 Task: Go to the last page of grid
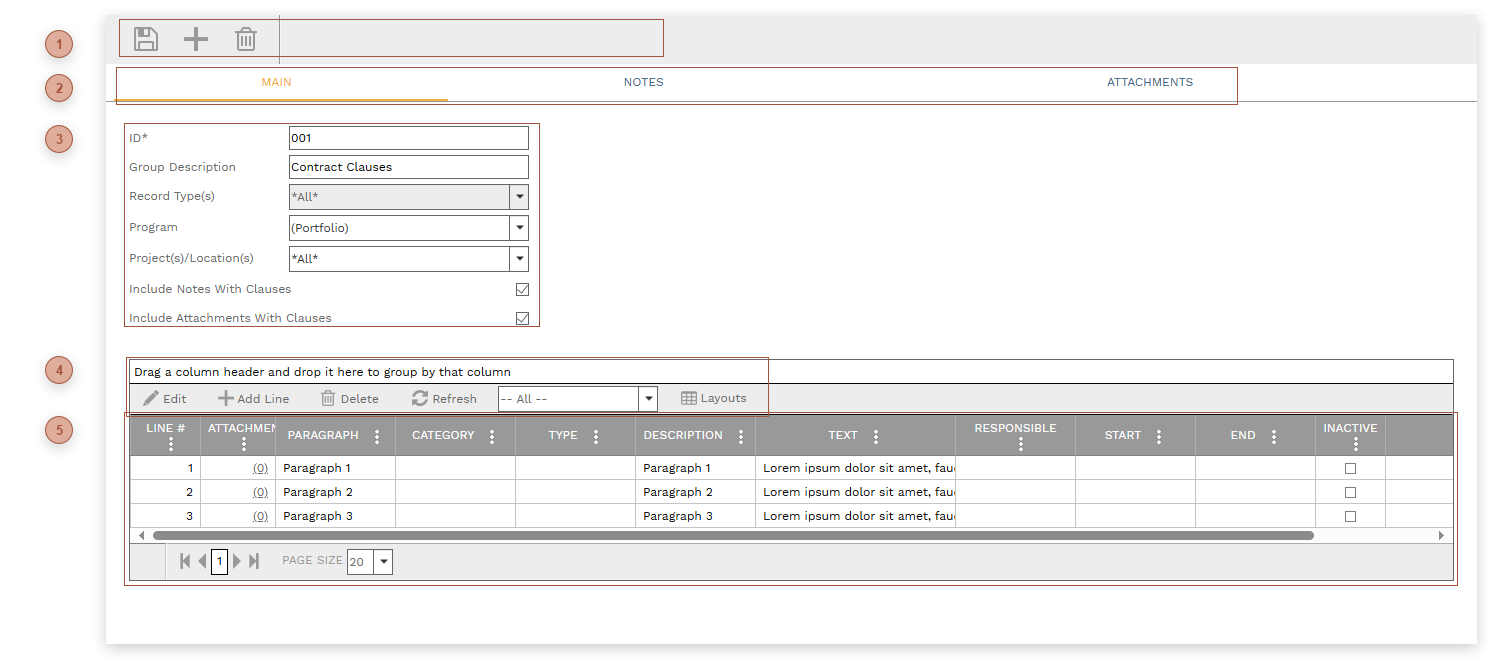click(254, 561)
